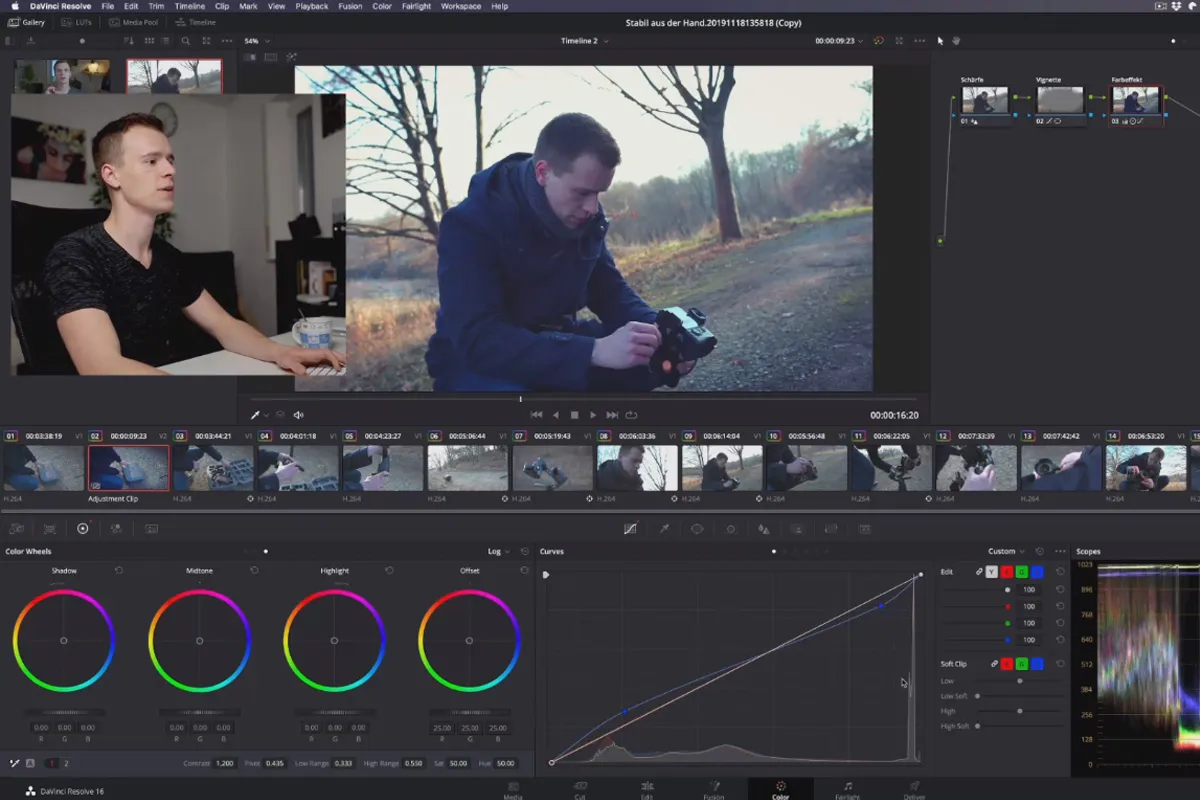Toggle the blue Edit curve channel
This screenshot has width=1200, height=800.
pos(1037,572)
